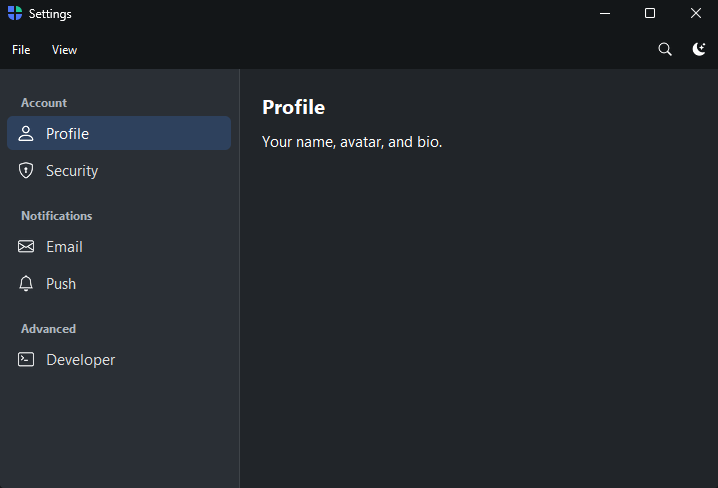
Task: Click the Security shield icon
Action: click(26, 170)
